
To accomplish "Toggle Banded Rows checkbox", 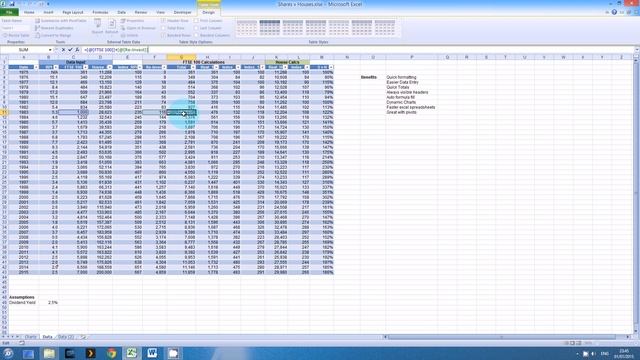I will pyautogui.click(x=163, y=36).
